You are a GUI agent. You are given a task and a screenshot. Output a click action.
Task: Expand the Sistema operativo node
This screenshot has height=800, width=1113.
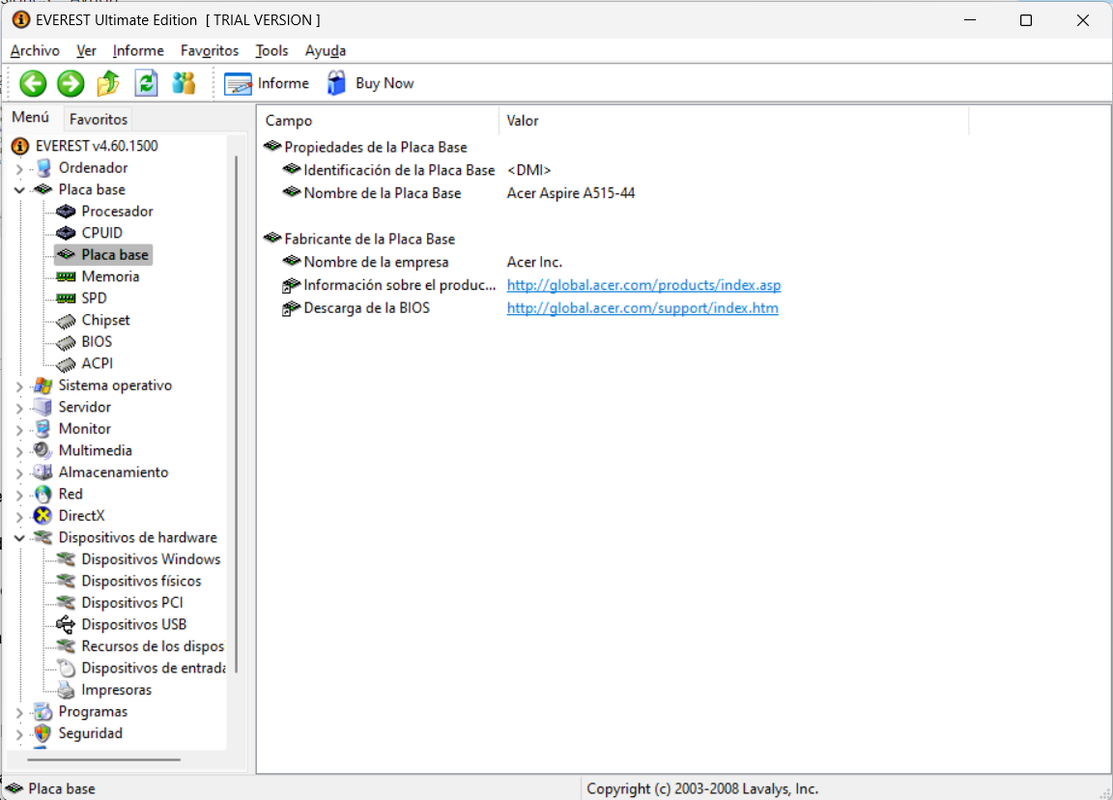coord(19,386)
